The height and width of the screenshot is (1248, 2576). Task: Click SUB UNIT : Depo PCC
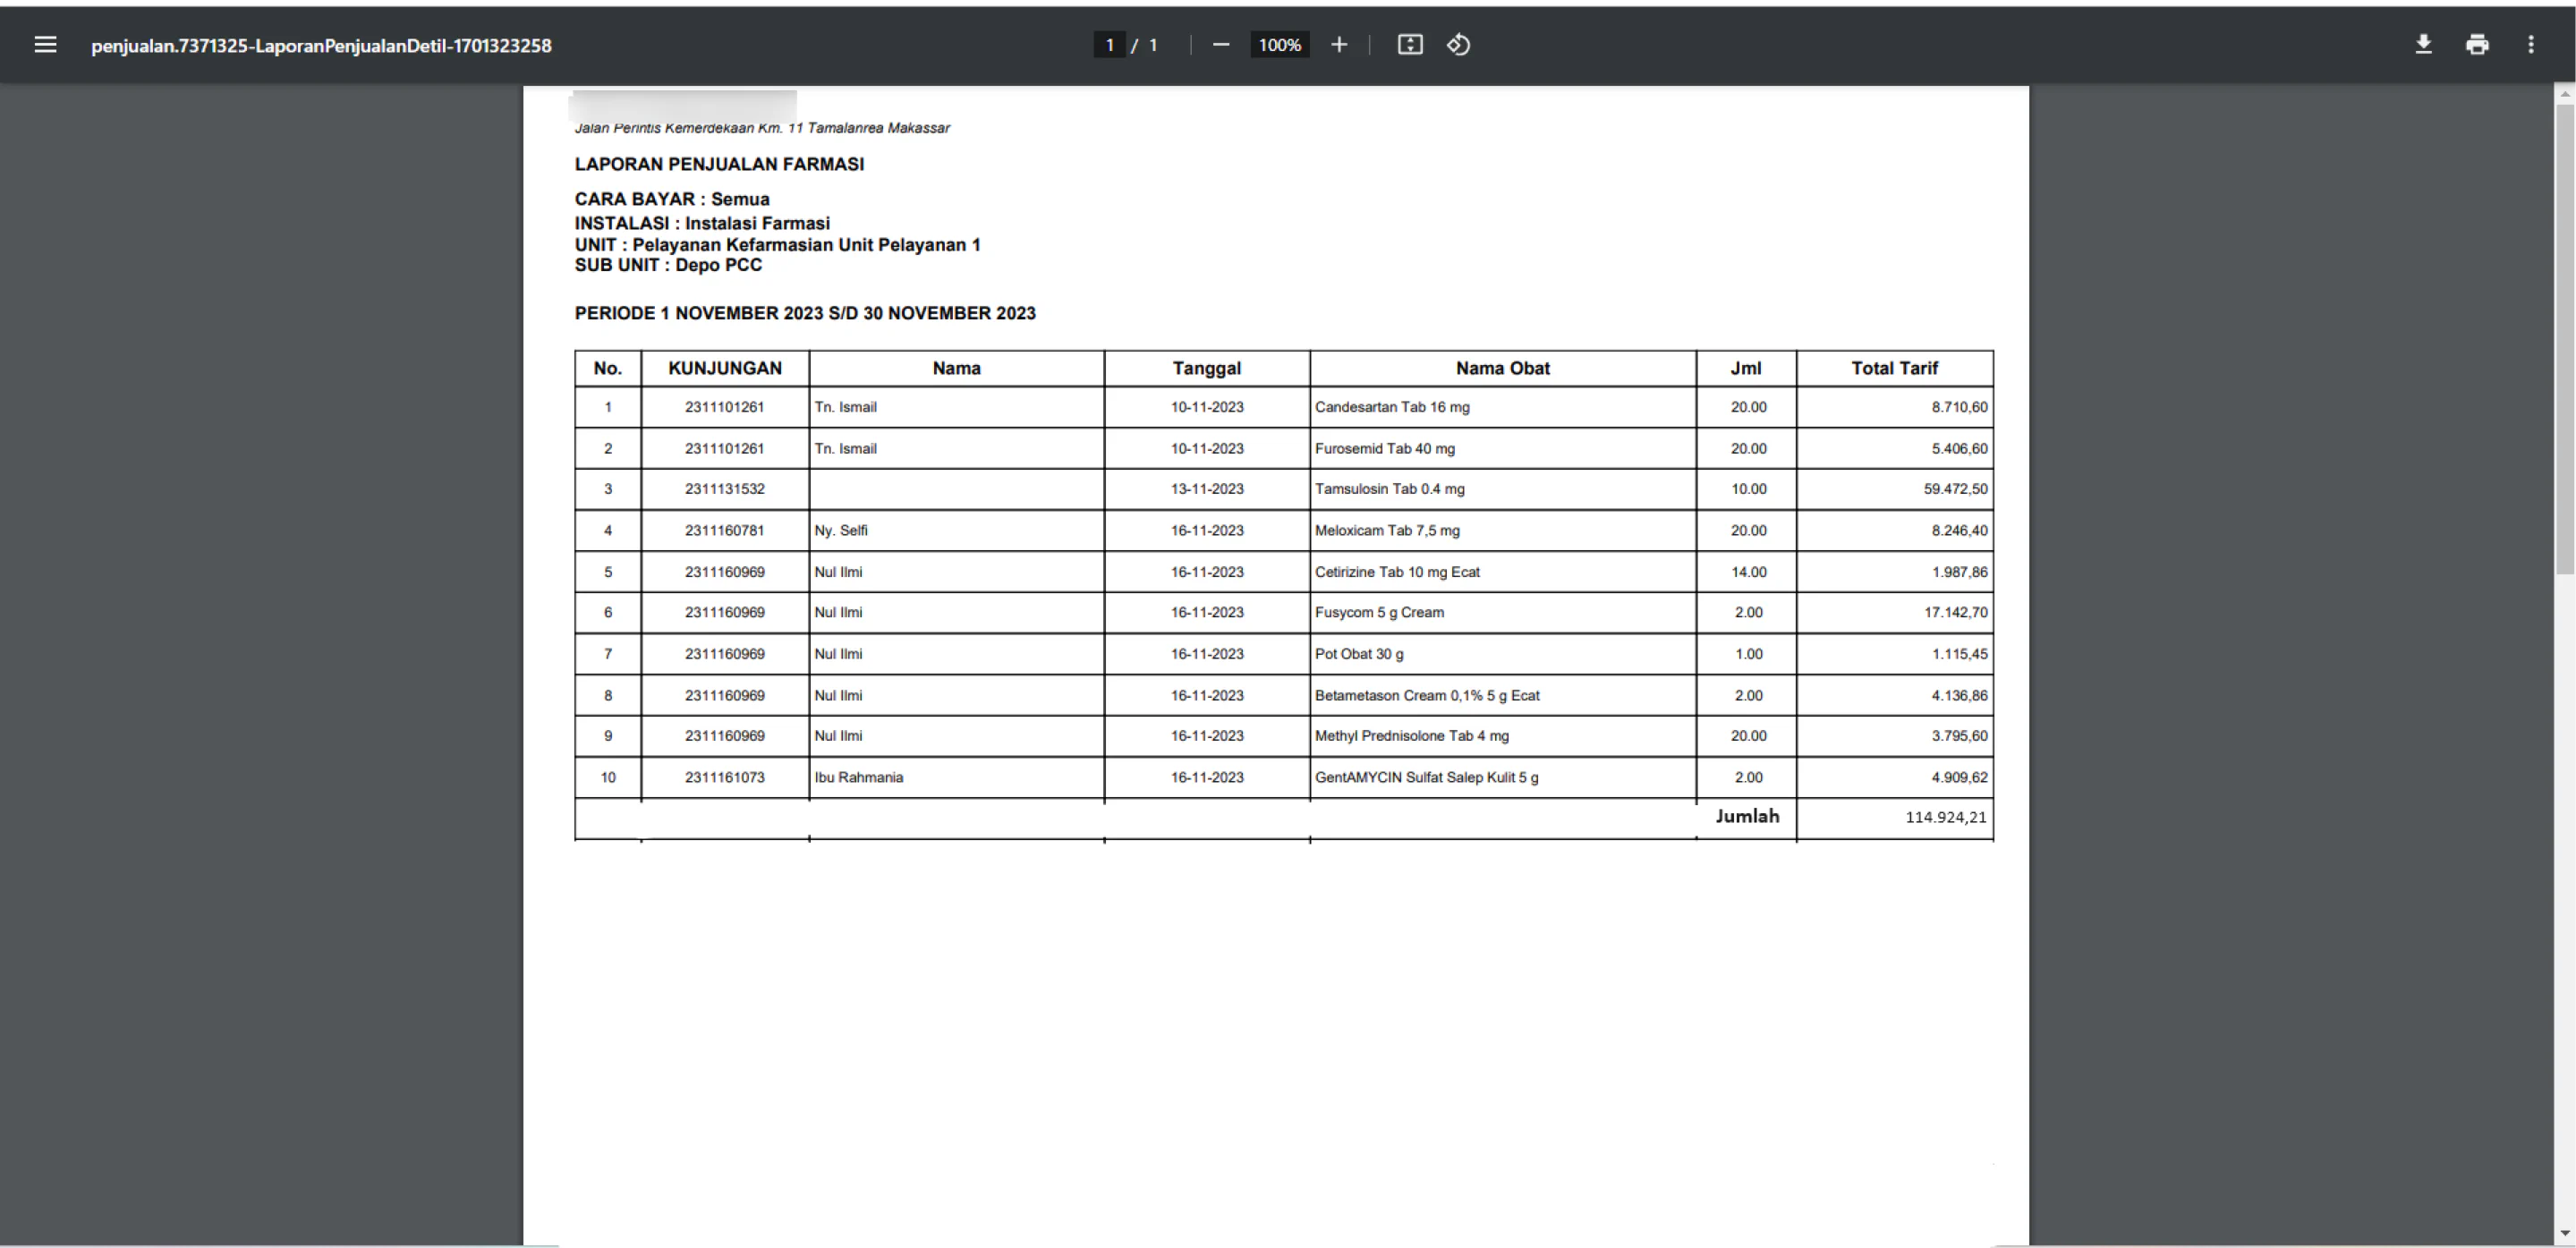point(668,265)
